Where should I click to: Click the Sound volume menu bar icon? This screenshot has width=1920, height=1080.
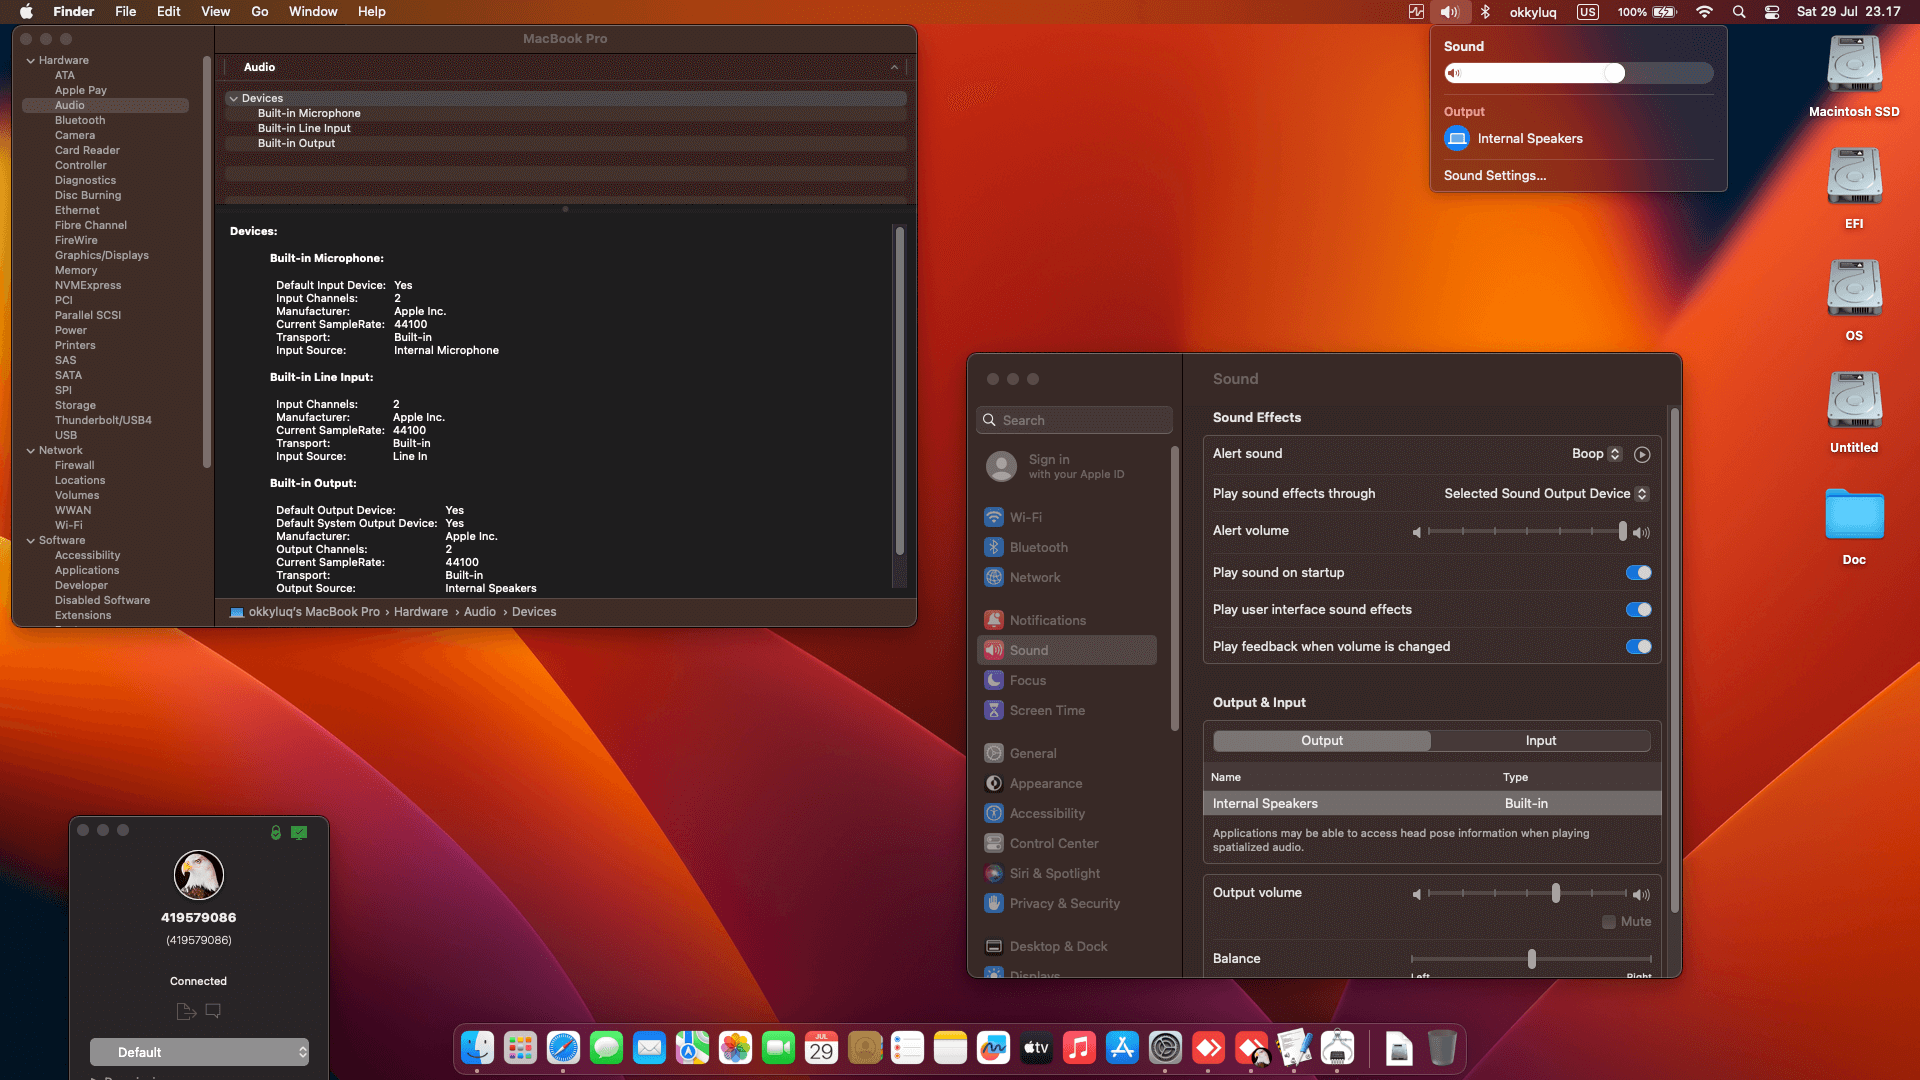[1449, 12]
